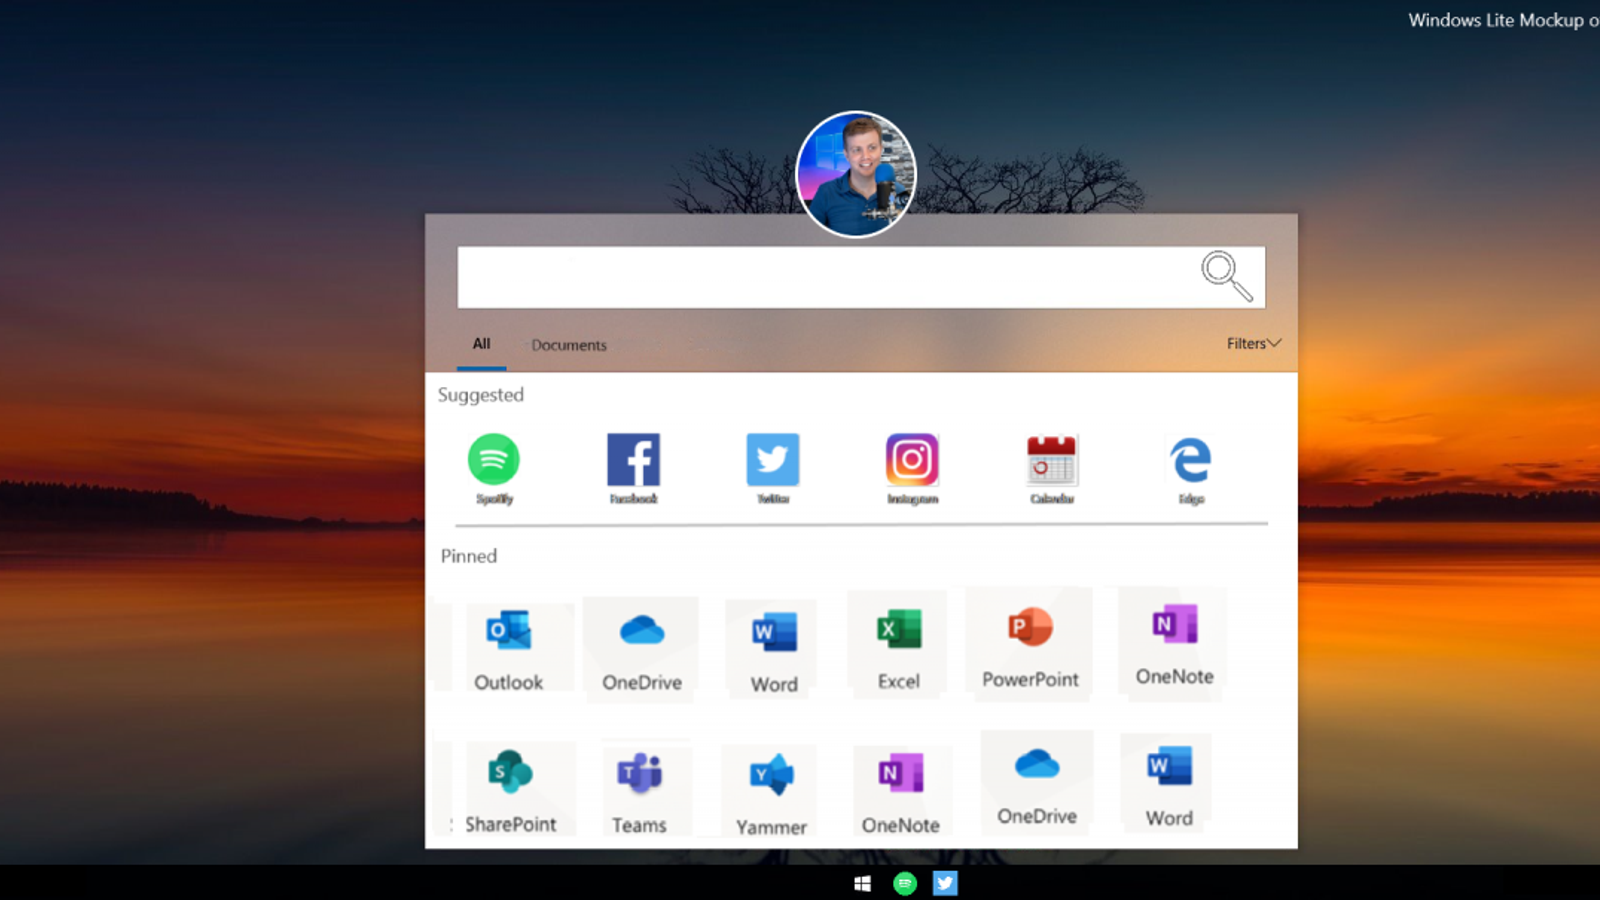This screenshot has height=900, width=1600.
Task: Open OneNote tile next to PowerPoint
Action: click(x=1174, y=643)
